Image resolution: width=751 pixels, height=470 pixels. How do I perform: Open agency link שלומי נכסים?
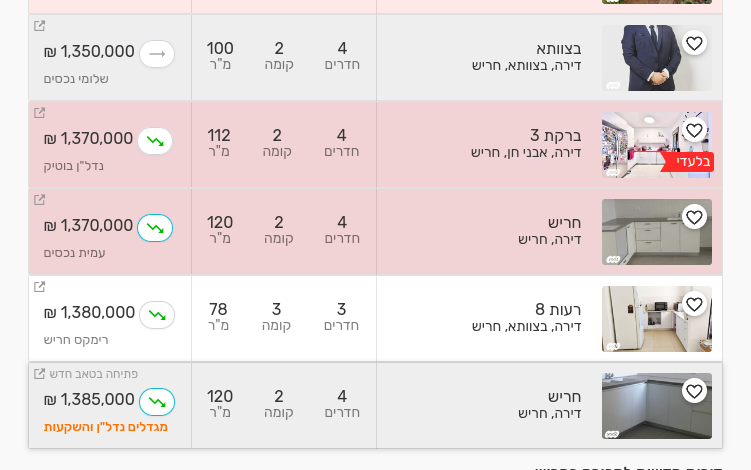pyautogui.click(x=76, y=79)
